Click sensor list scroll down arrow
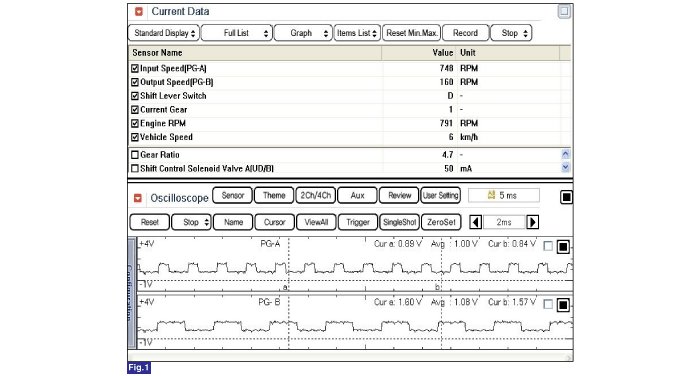Screen dimensions: 700x376 tap(565, 167)
